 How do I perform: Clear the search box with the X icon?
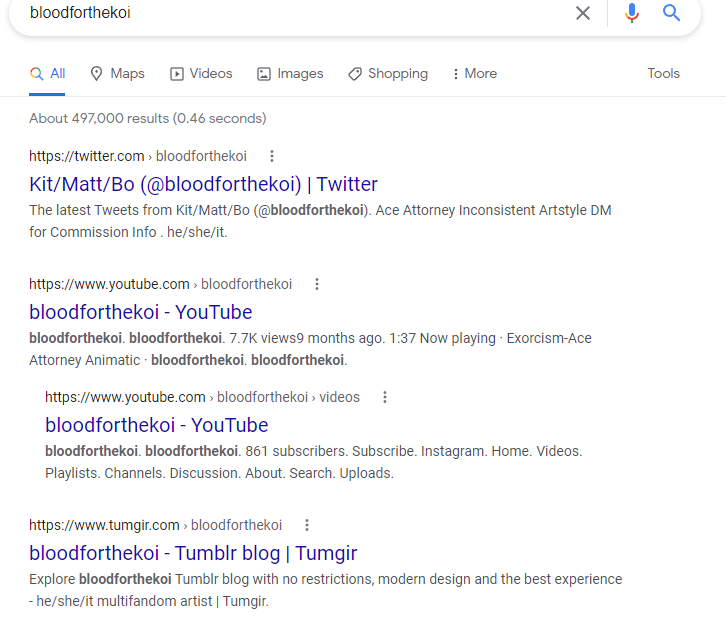point(582,13)
